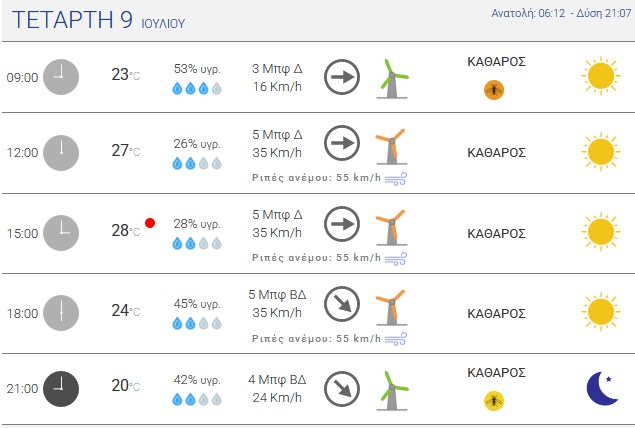Click the Ανατολή 06:12 - Δύση 21:07 text
Viewport: 635px width, 428px height.
[561, 13]
